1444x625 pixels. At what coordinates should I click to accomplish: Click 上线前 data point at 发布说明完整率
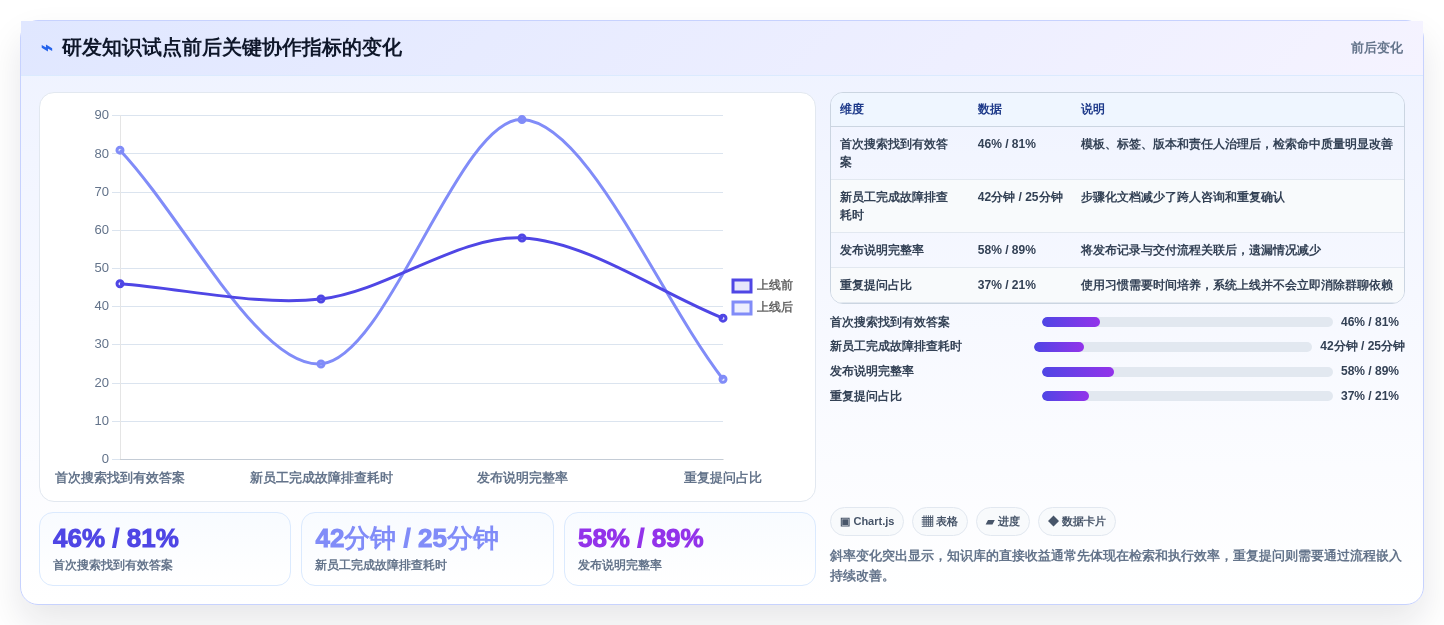point(522,238)
